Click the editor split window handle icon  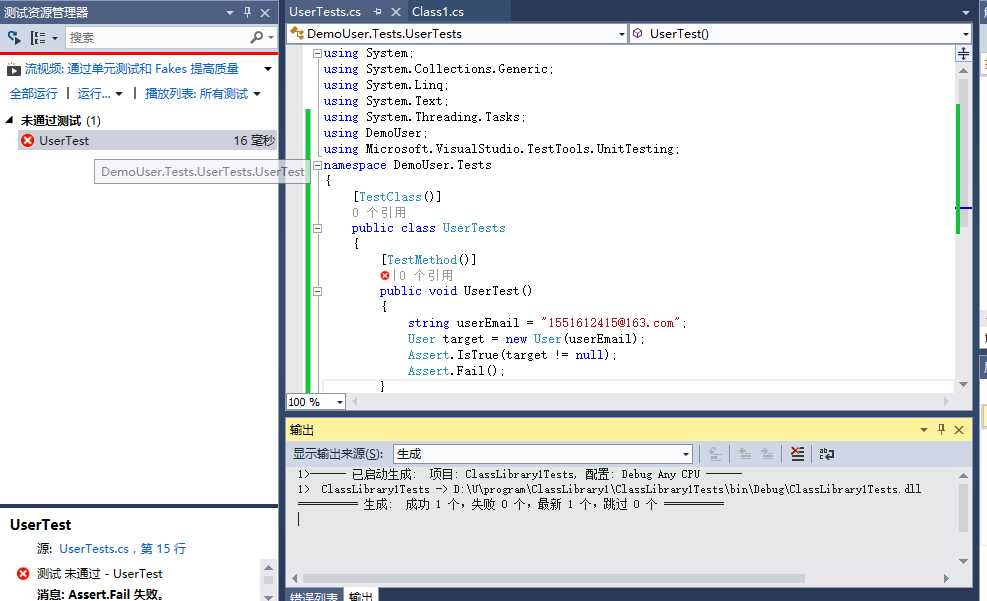point(963,53)
